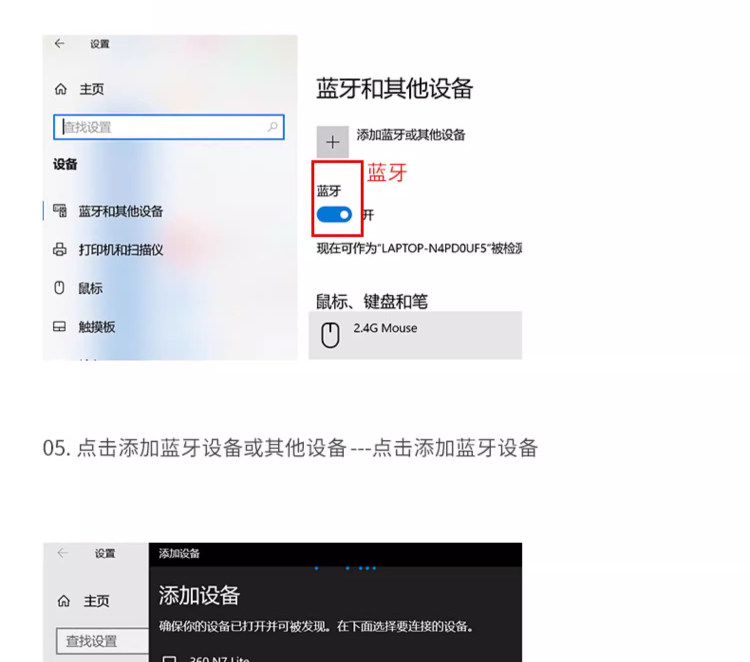Open 蓝牙和其他设备 menu item text

coord(121,211)
